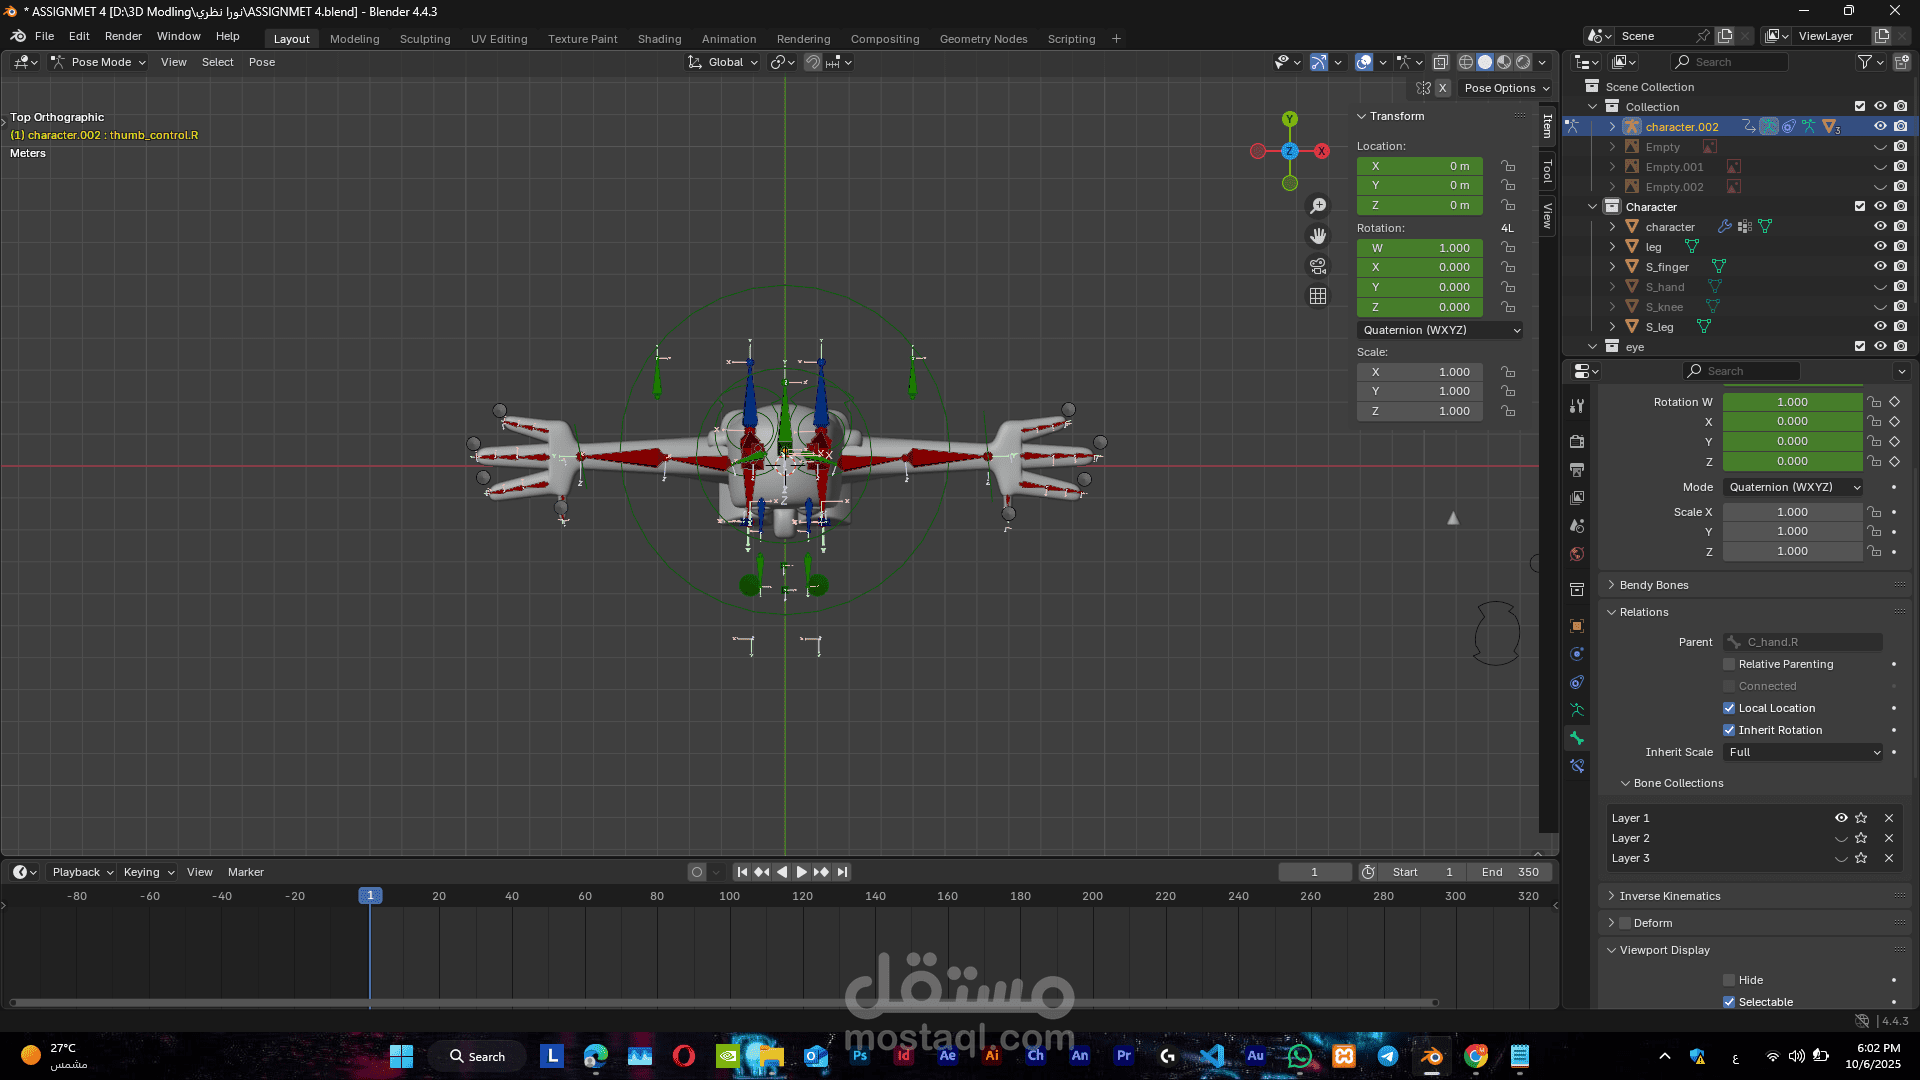Image resolution: width=1920 pixels, height=1080 pixels.
Task: Open the taskbar Search button
Action: (477, 1056)
